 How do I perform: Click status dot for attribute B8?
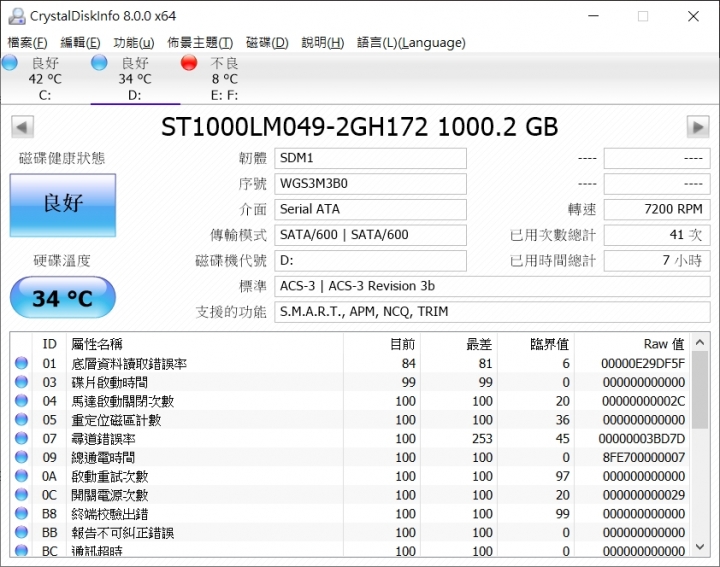[x=21, y=514]
